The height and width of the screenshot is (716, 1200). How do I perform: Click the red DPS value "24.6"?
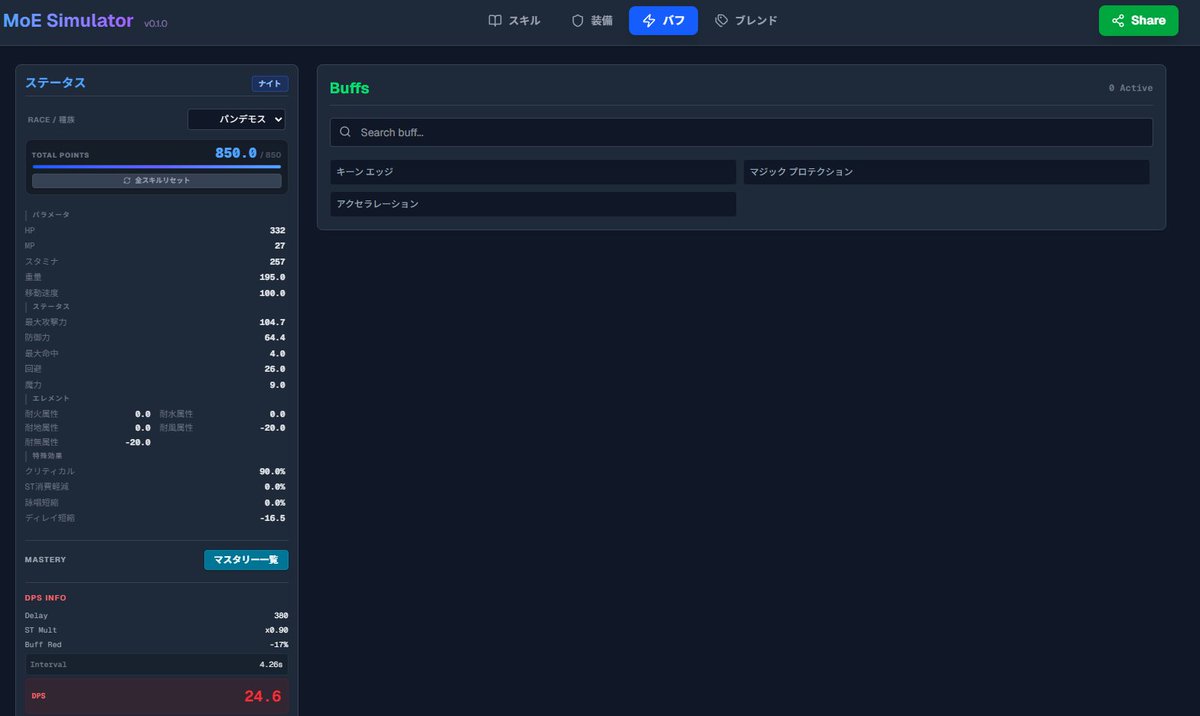pos(262,696)
